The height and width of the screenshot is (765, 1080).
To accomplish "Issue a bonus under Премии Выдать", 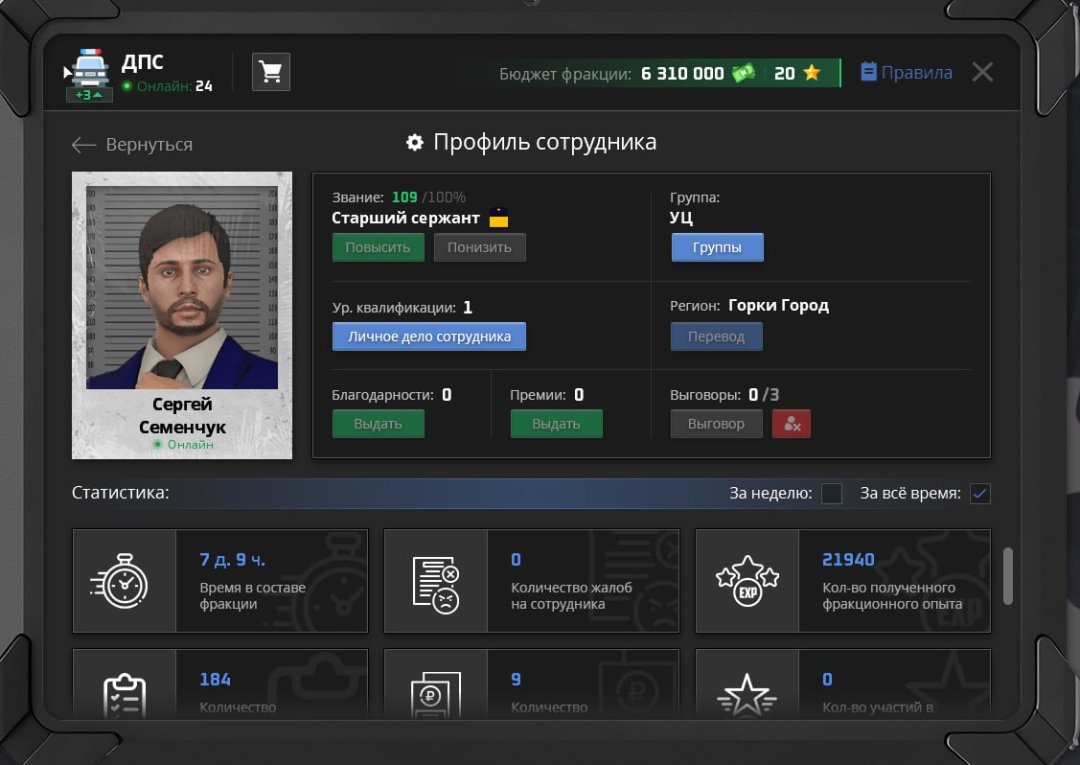I will [x=557, y=423].
